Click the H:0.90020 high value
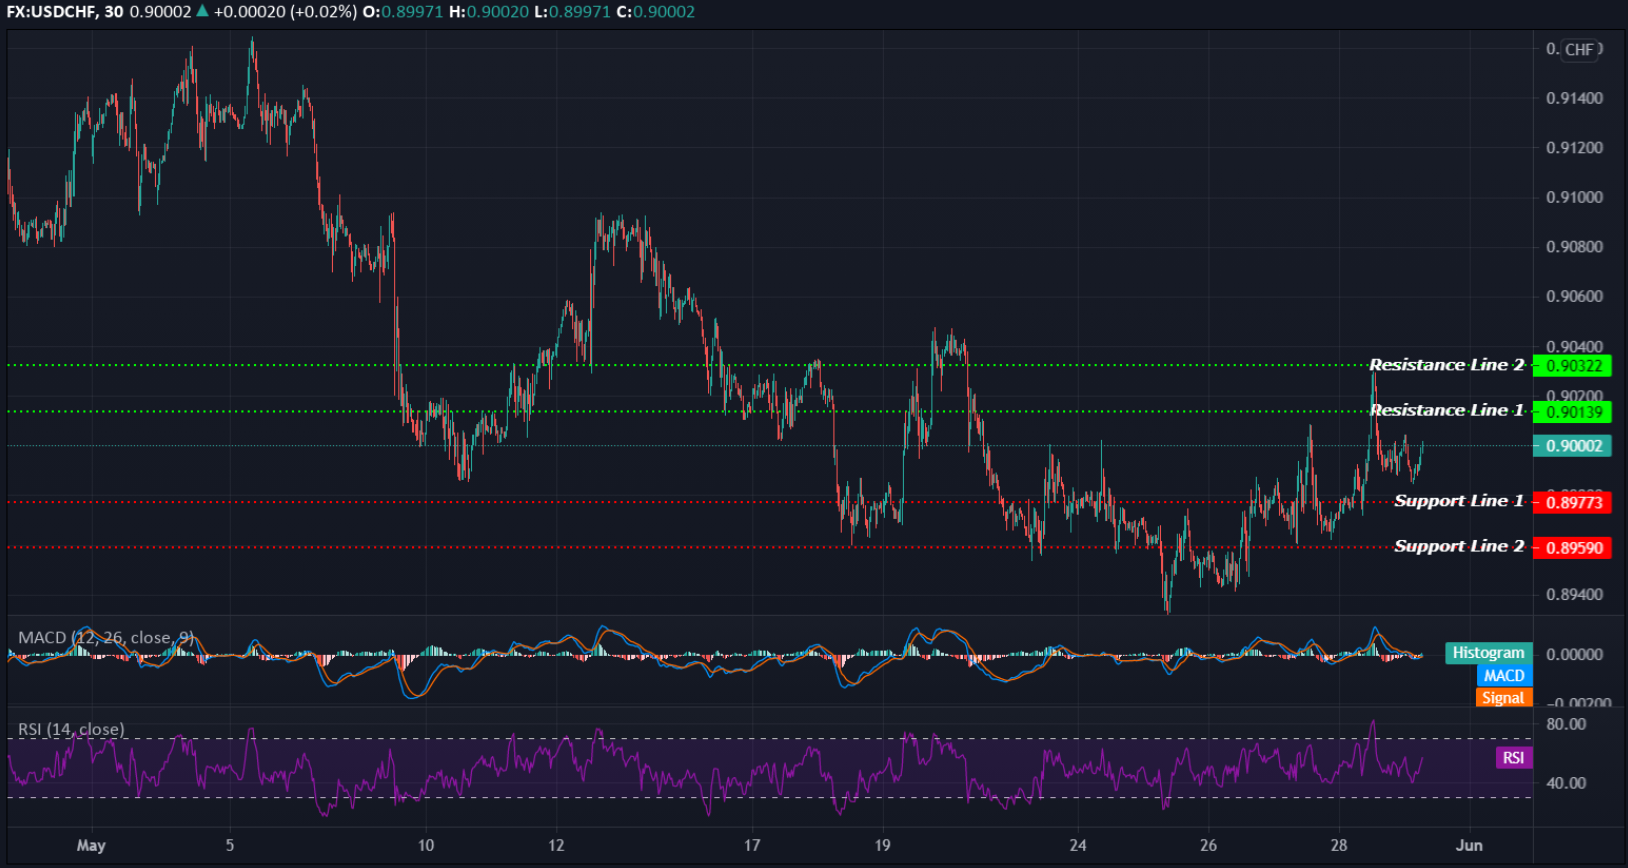 488,12
